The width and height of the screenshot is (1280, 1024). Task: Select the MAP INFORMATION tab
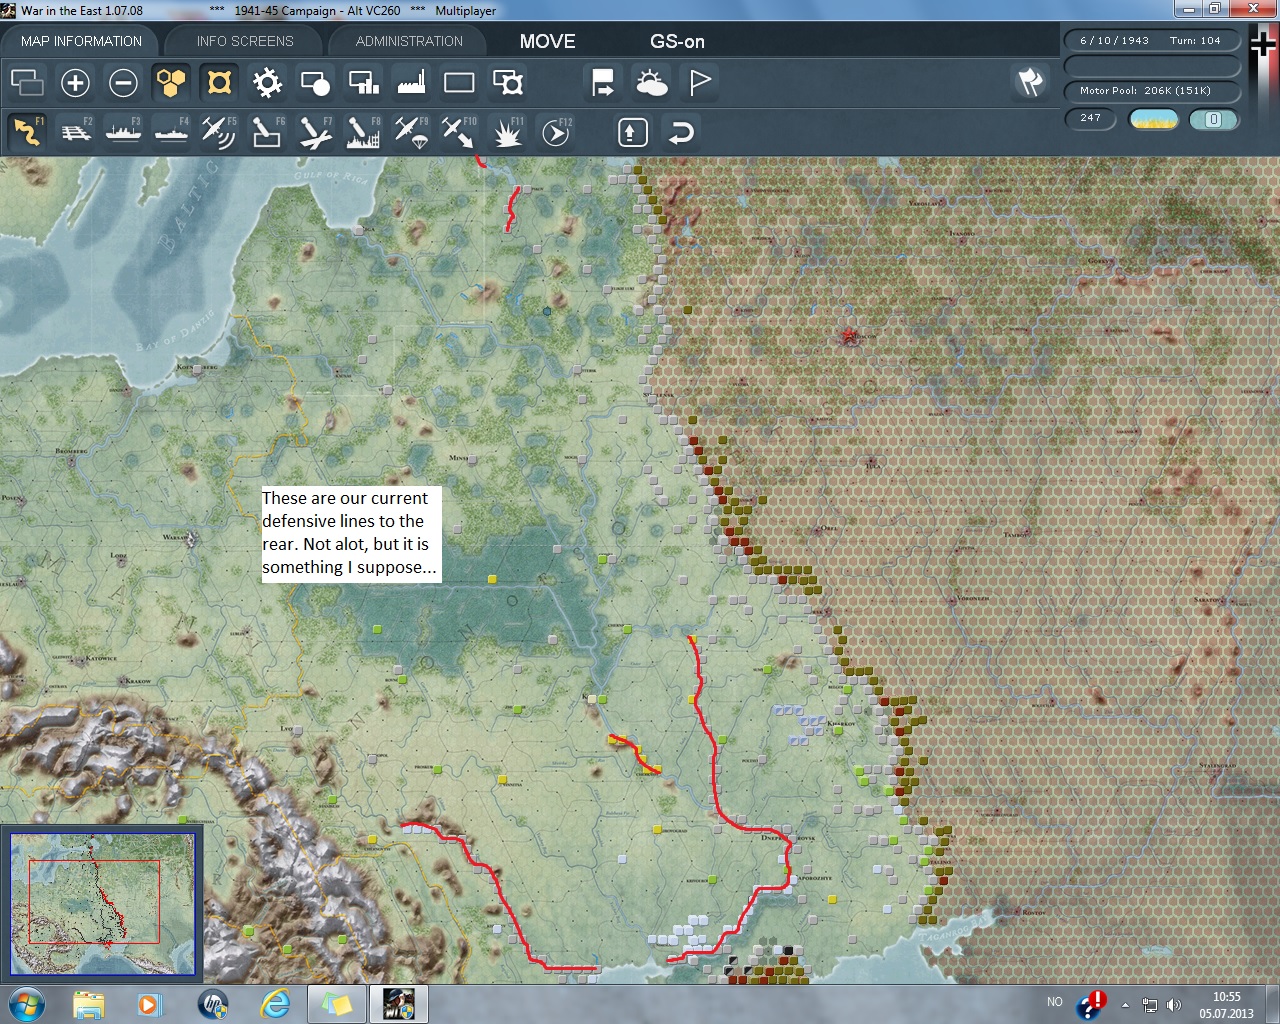click(x=81, y=41)
